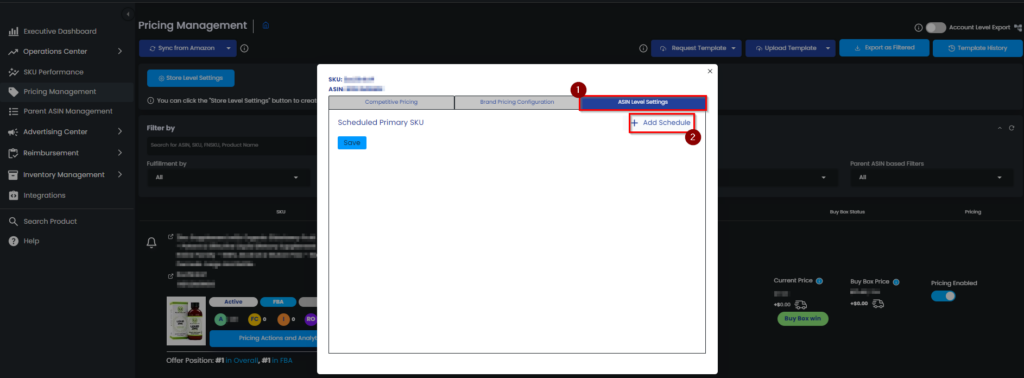The height and width of the screenshot is (378, 1024).
Task: Click Add Schedule in the dialog
Action: [661, 123]
